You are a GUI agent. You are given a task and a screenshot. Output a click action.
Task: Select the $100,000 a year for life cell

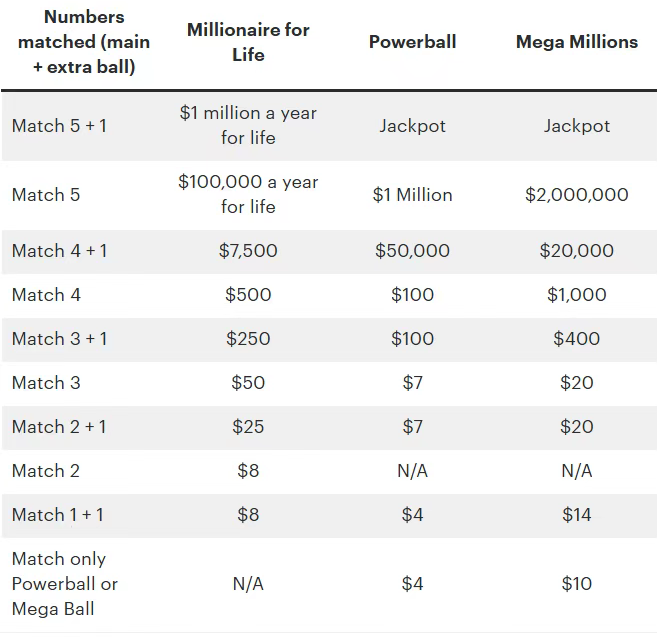[248, 194]
